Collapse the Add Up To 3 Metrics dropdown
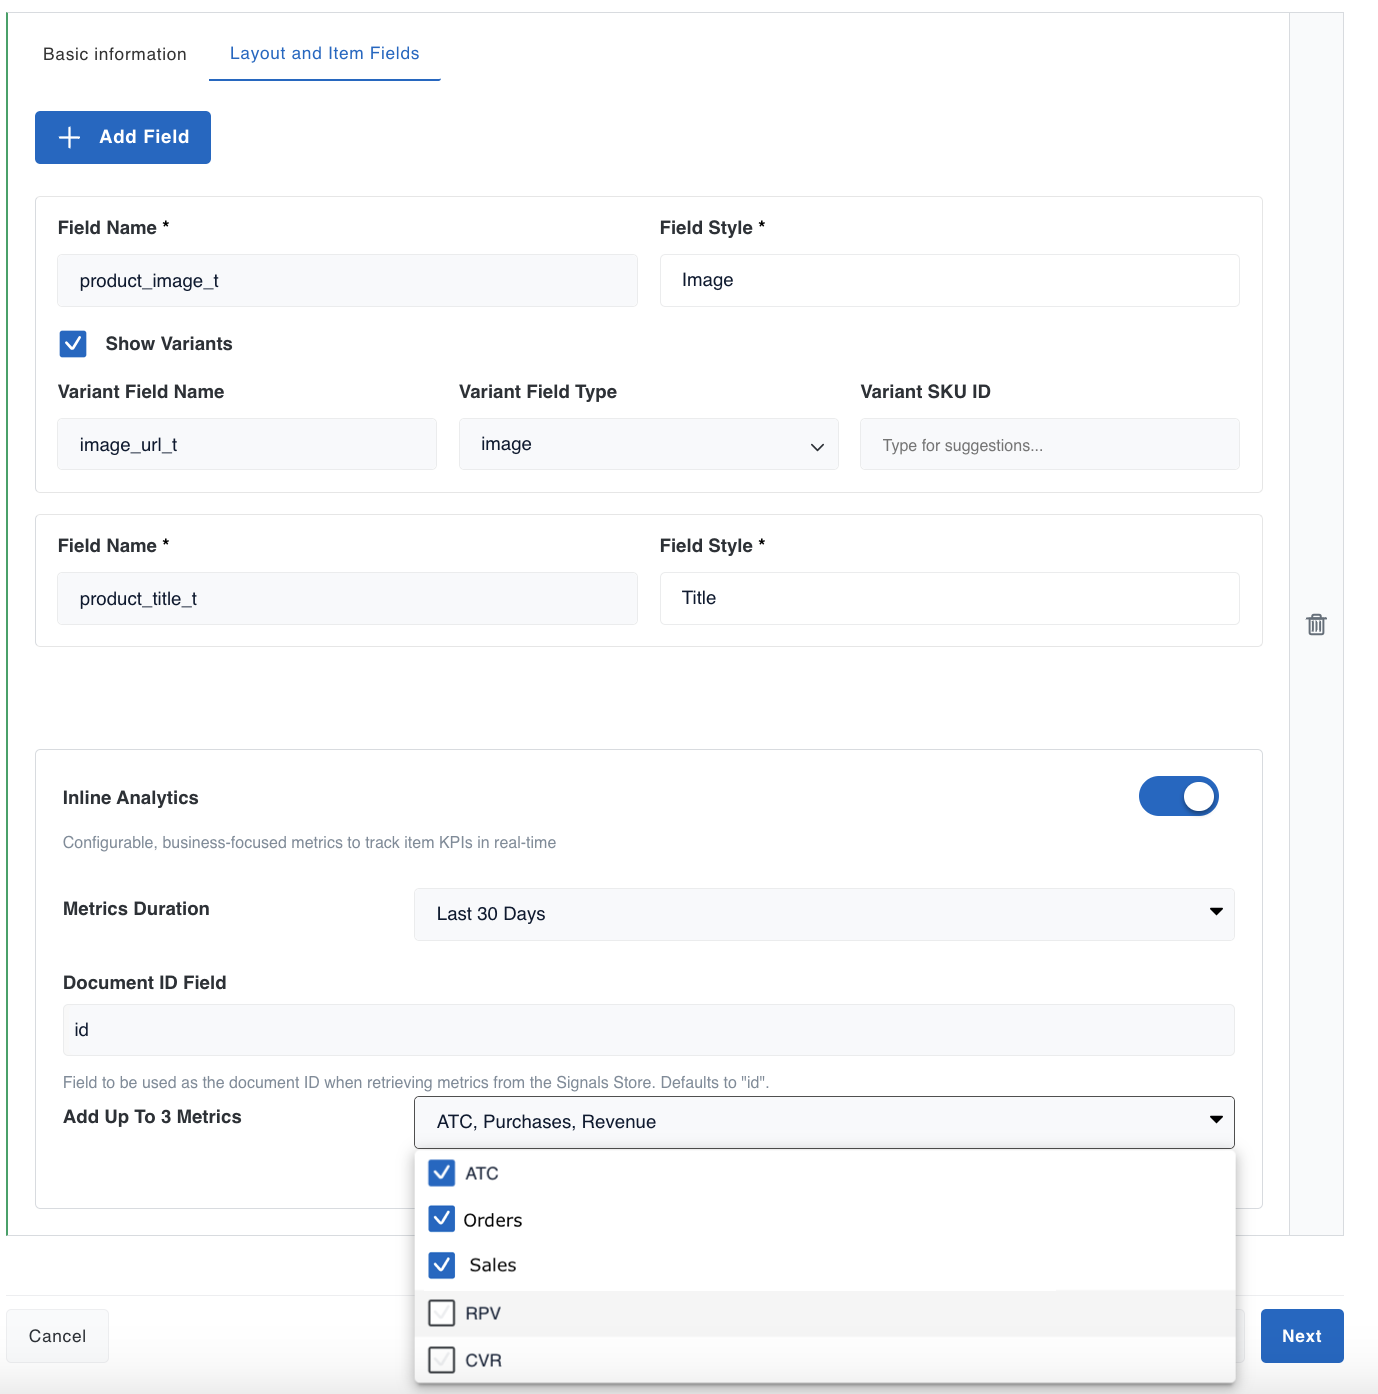 (x=824, y=1122)
